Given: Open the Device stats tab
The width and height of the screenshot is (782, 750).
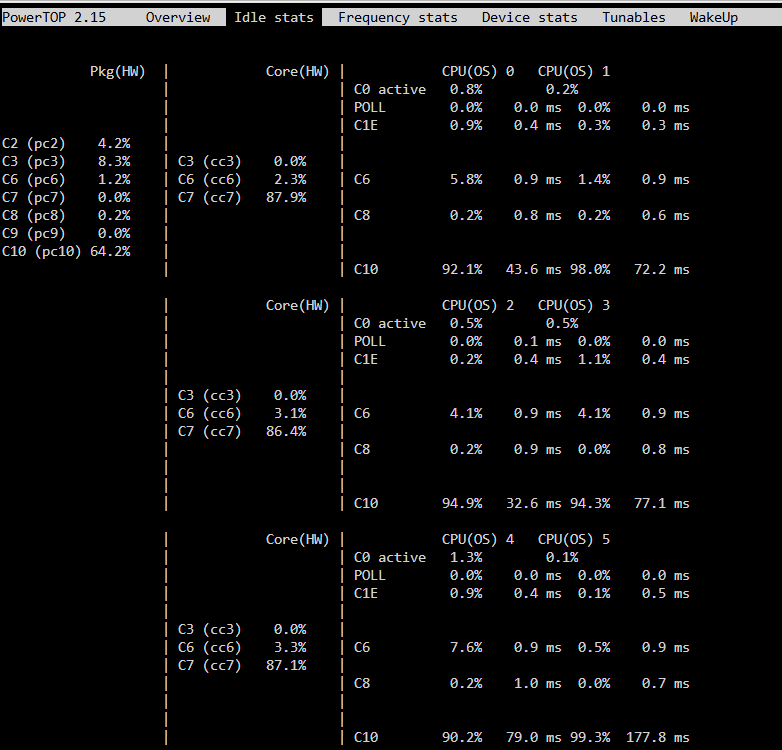Looking at the screenshot, I should tap(529, 17).
